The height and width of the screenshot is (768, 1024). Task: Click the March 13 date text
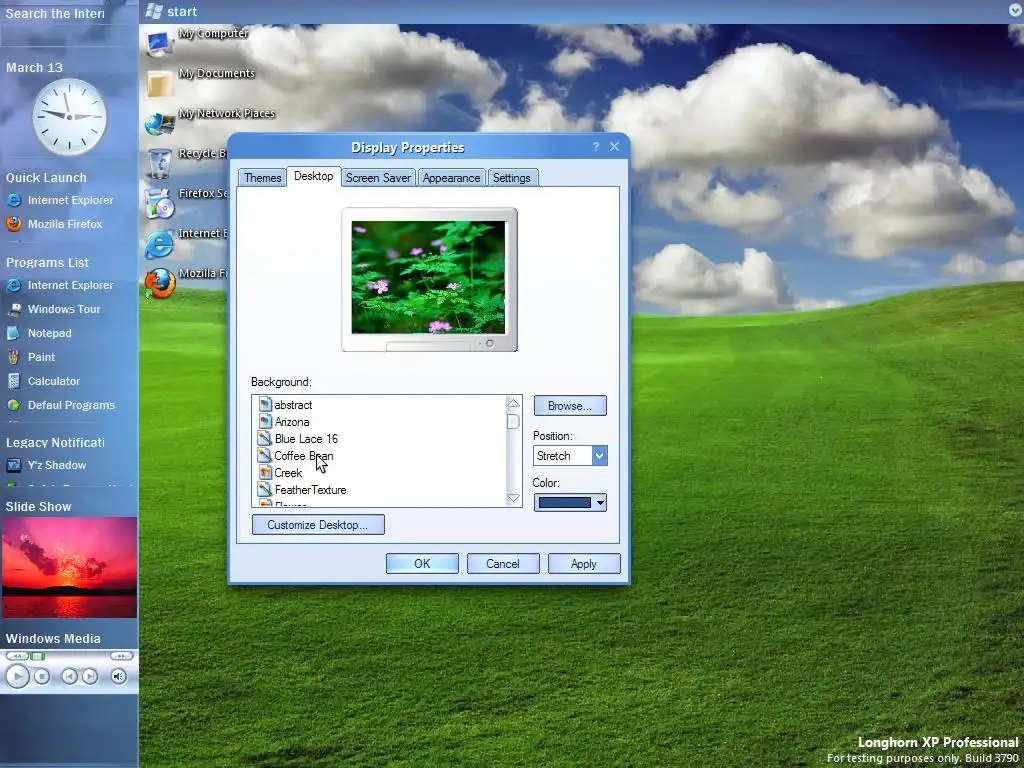tap(35, 67)
